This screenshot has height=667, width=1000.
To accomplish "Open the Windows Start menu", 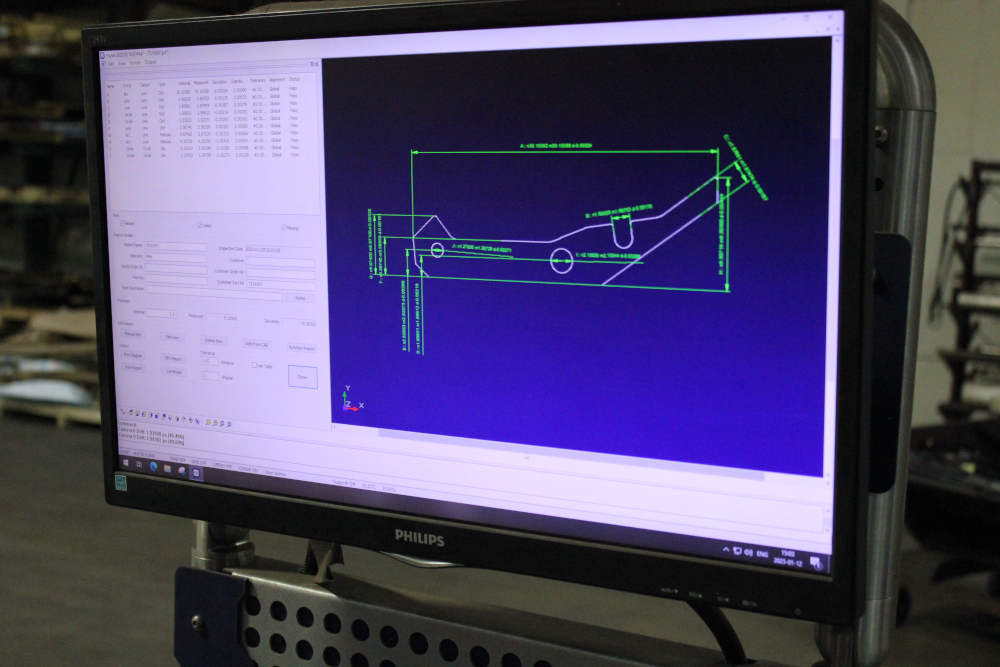I will point(126,463).
